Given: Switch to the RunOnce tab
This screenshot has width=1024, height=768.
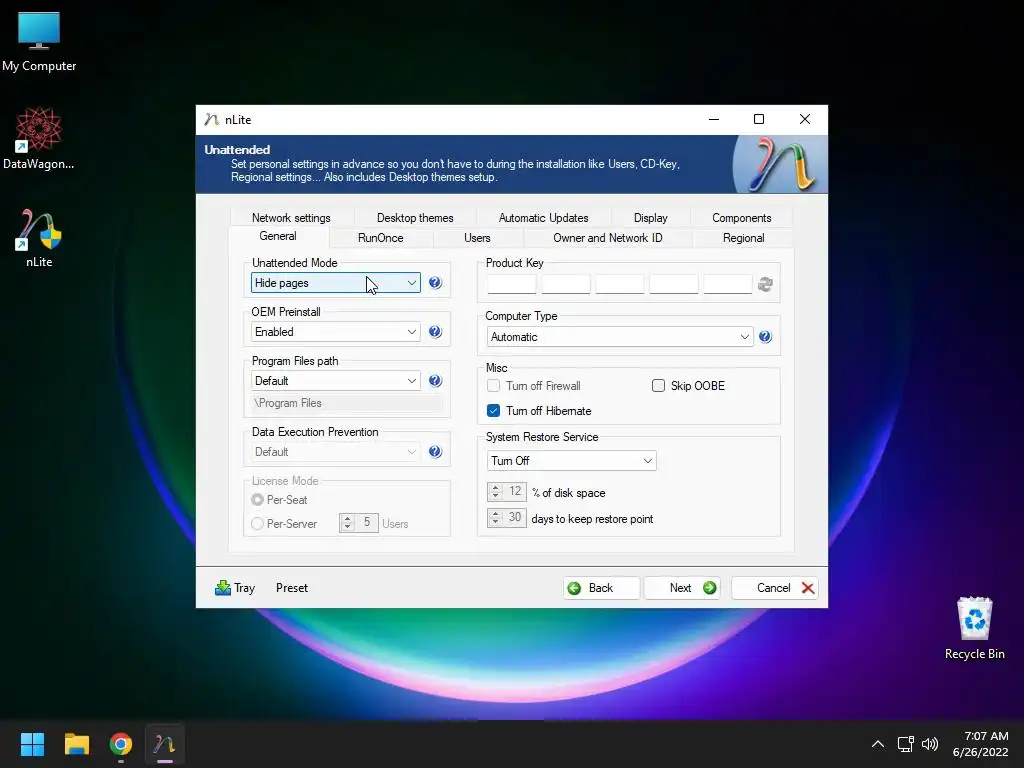Looking at the screenshot, I should (381, 238).
